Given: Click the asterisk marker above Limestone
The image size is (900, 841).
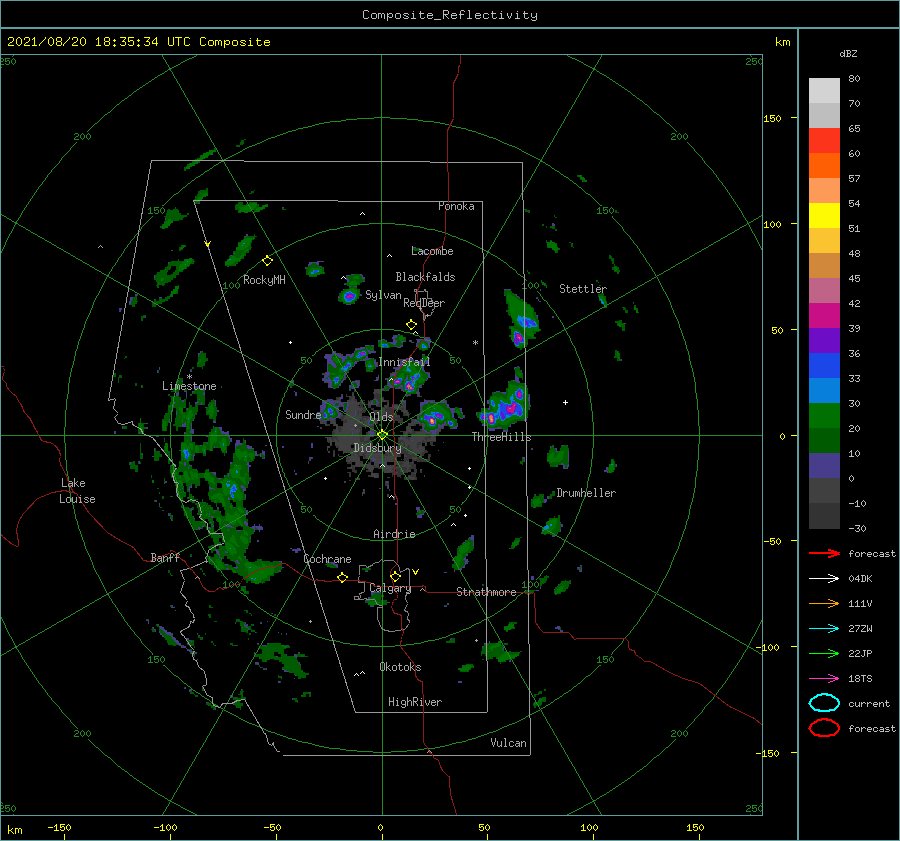Looking at the screenshot, I should [x=189, y=377].
